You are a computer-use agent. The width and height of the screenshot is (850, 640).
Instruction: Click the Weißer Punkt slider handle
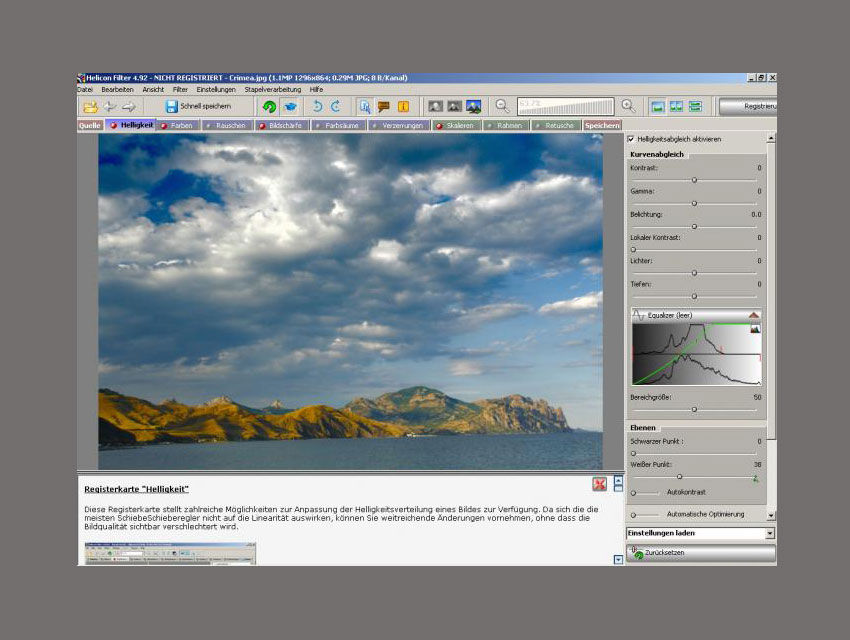[x=679, y=477]
